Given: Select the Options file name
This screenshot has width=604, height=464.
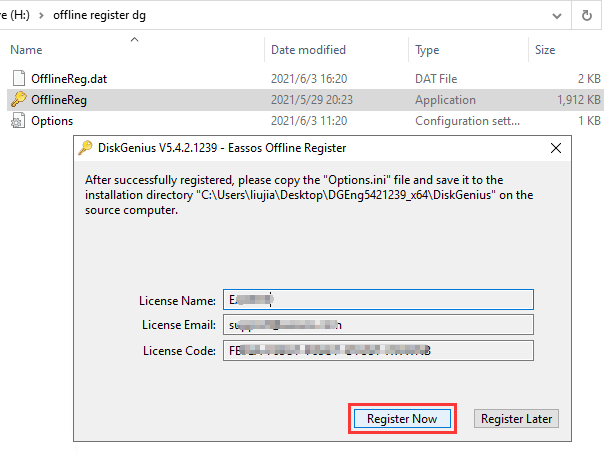Looking at the screenshot, I should pos(52,121).
